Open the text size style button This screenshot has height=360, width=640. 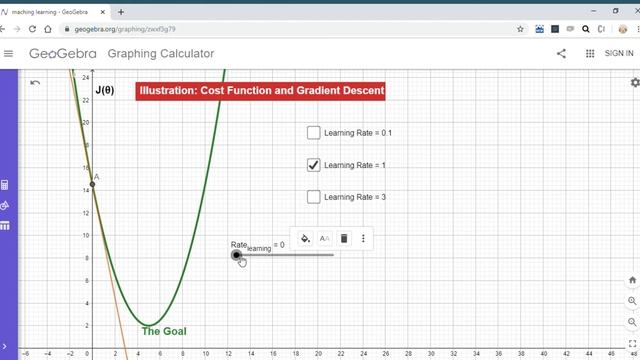pyautogui.click(x=324, y=238)
